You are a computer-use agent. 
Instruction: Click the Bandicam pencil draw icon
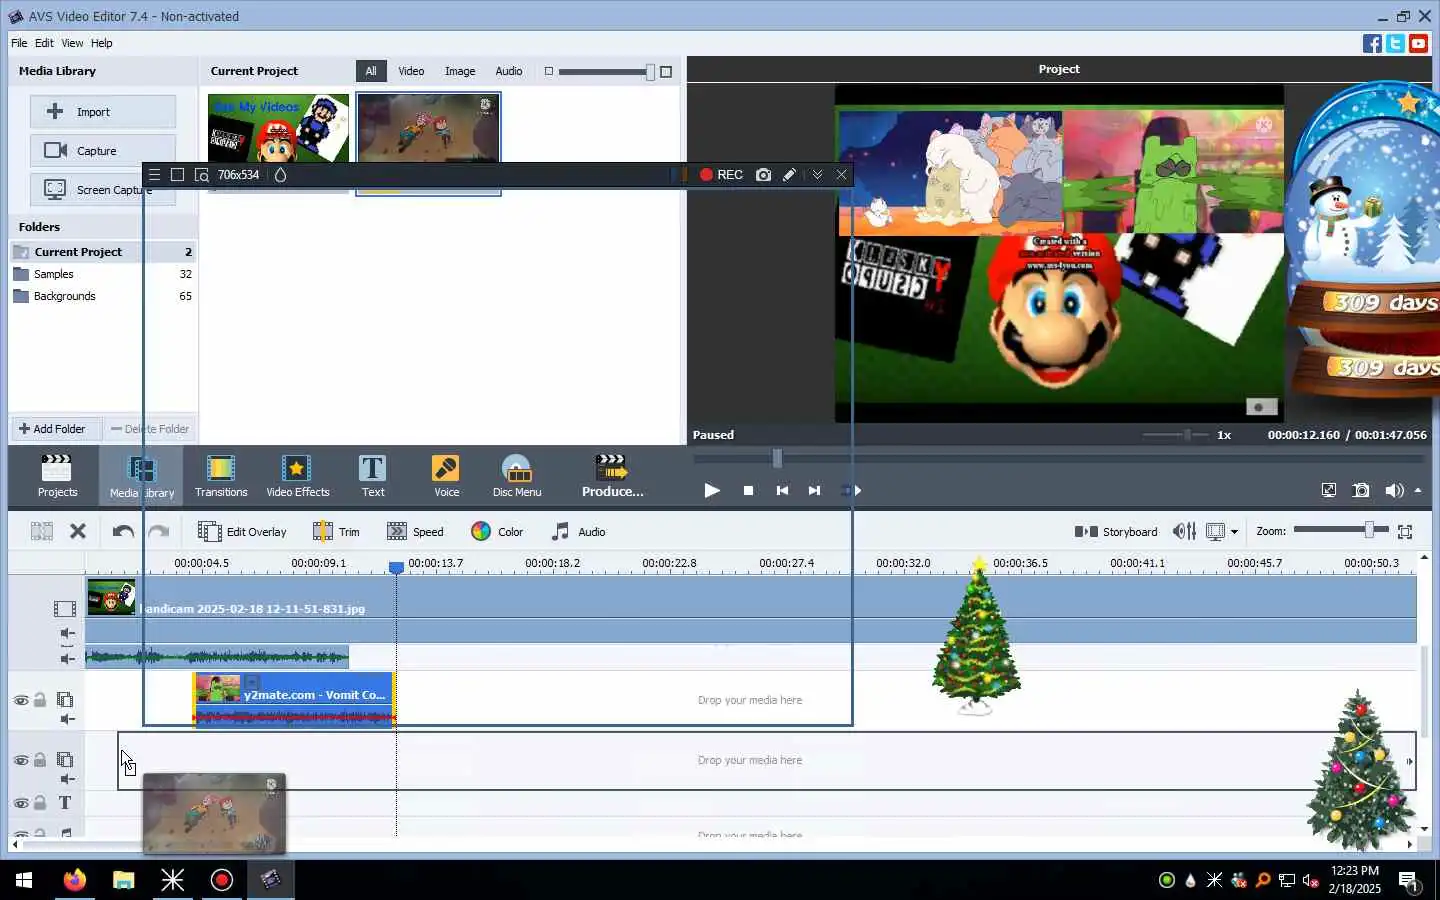tap(790, 175)
